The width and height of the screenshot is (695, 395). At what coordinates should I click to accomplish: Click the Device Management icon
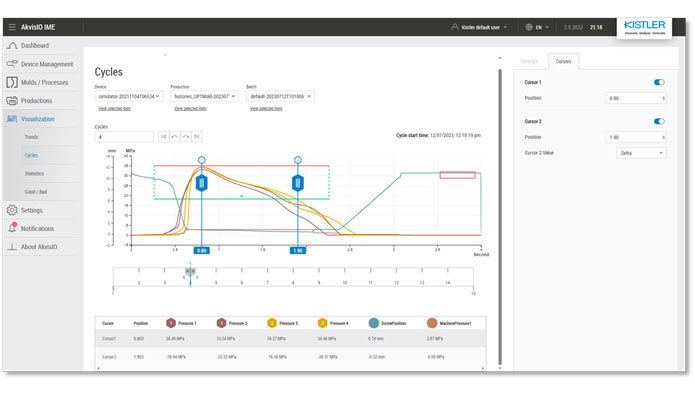[12, 64]
